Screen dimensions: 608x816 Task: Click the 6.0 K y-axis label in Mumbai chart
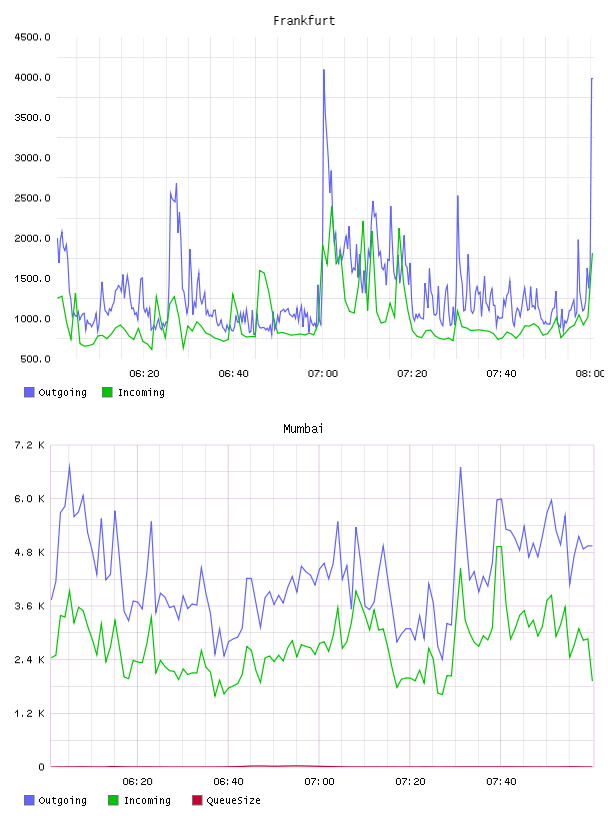[x=29, y=499]
